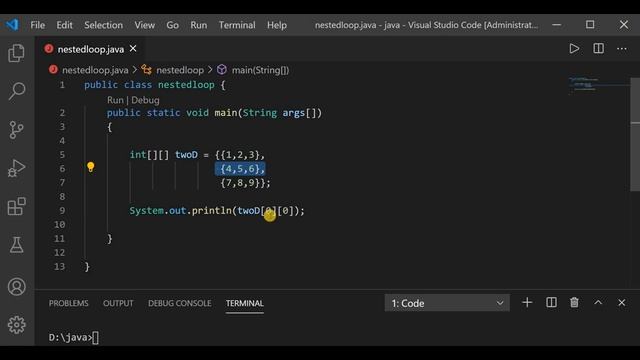Click the lightbulb quick-fix on line 6
Image resolution: width=640 pixels, height=360 pixels.
click(x=91, y=167)
